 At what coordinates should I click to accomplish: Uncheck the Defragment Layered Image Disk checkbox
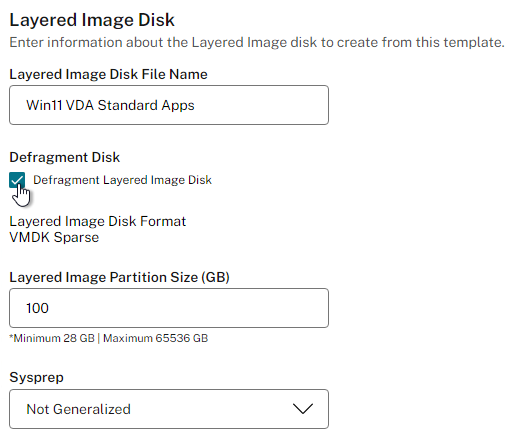17,180
